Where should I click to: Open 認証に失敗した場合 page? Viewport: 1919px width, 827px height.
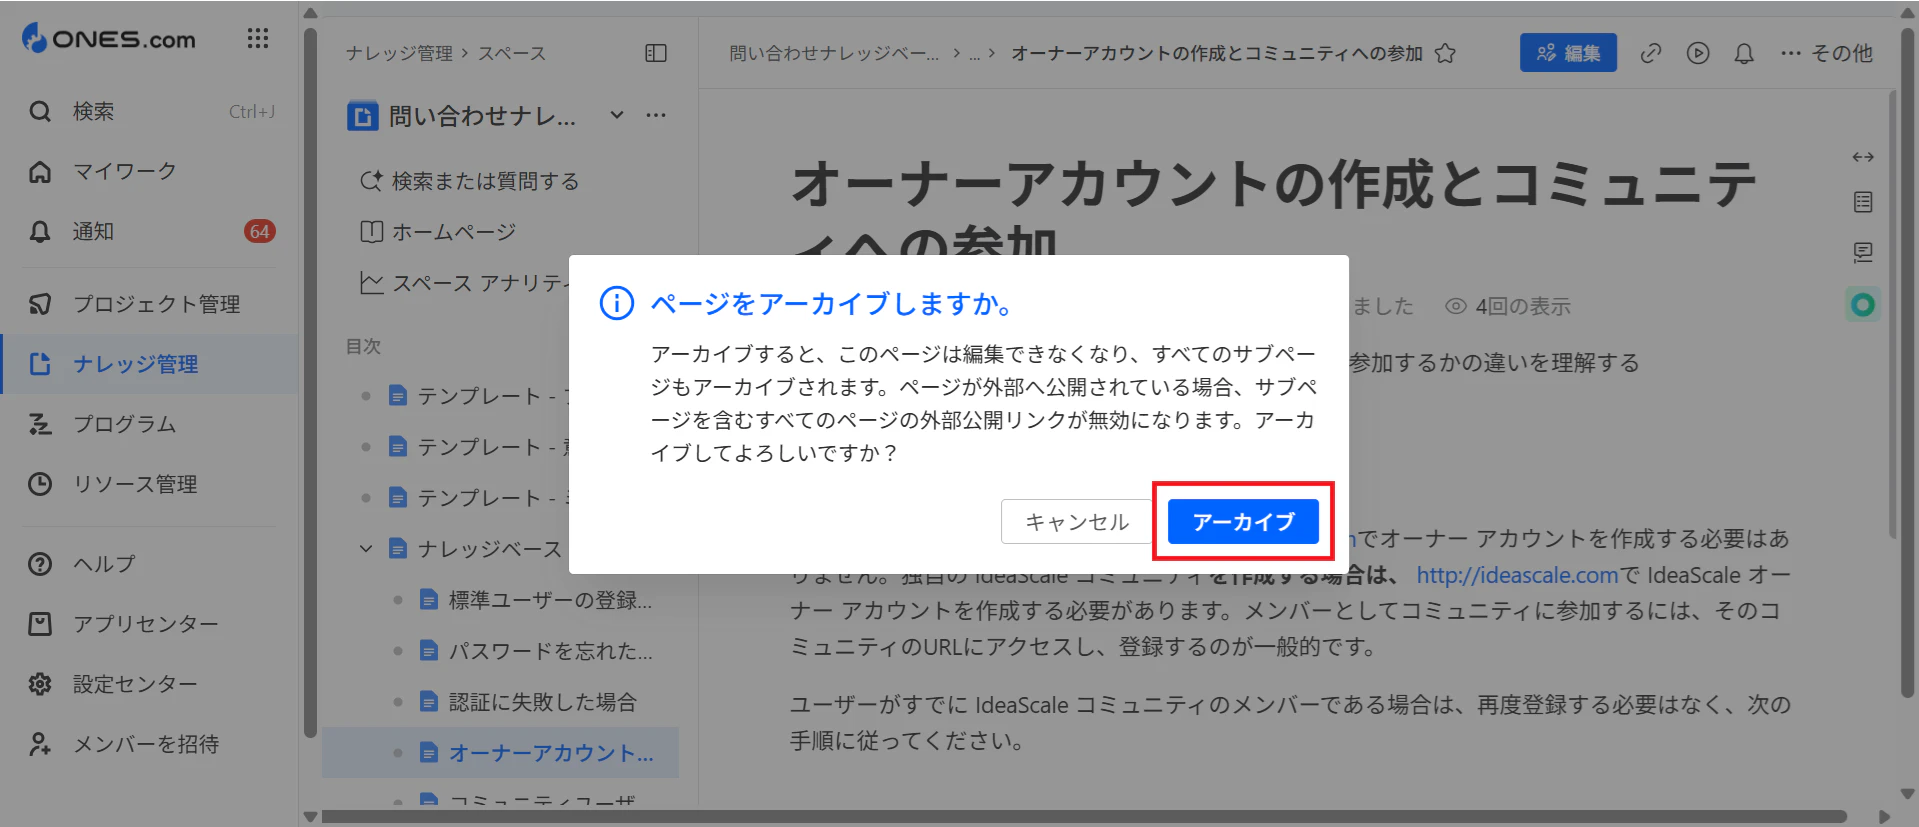[x=528, y=702]
